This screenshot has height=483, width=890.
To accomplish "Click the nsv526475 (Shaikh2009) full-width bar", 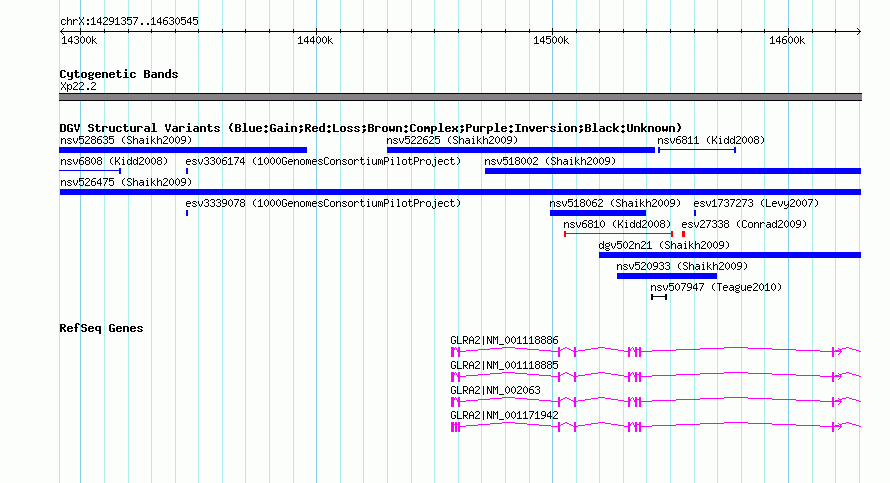I will pos(460,192).
